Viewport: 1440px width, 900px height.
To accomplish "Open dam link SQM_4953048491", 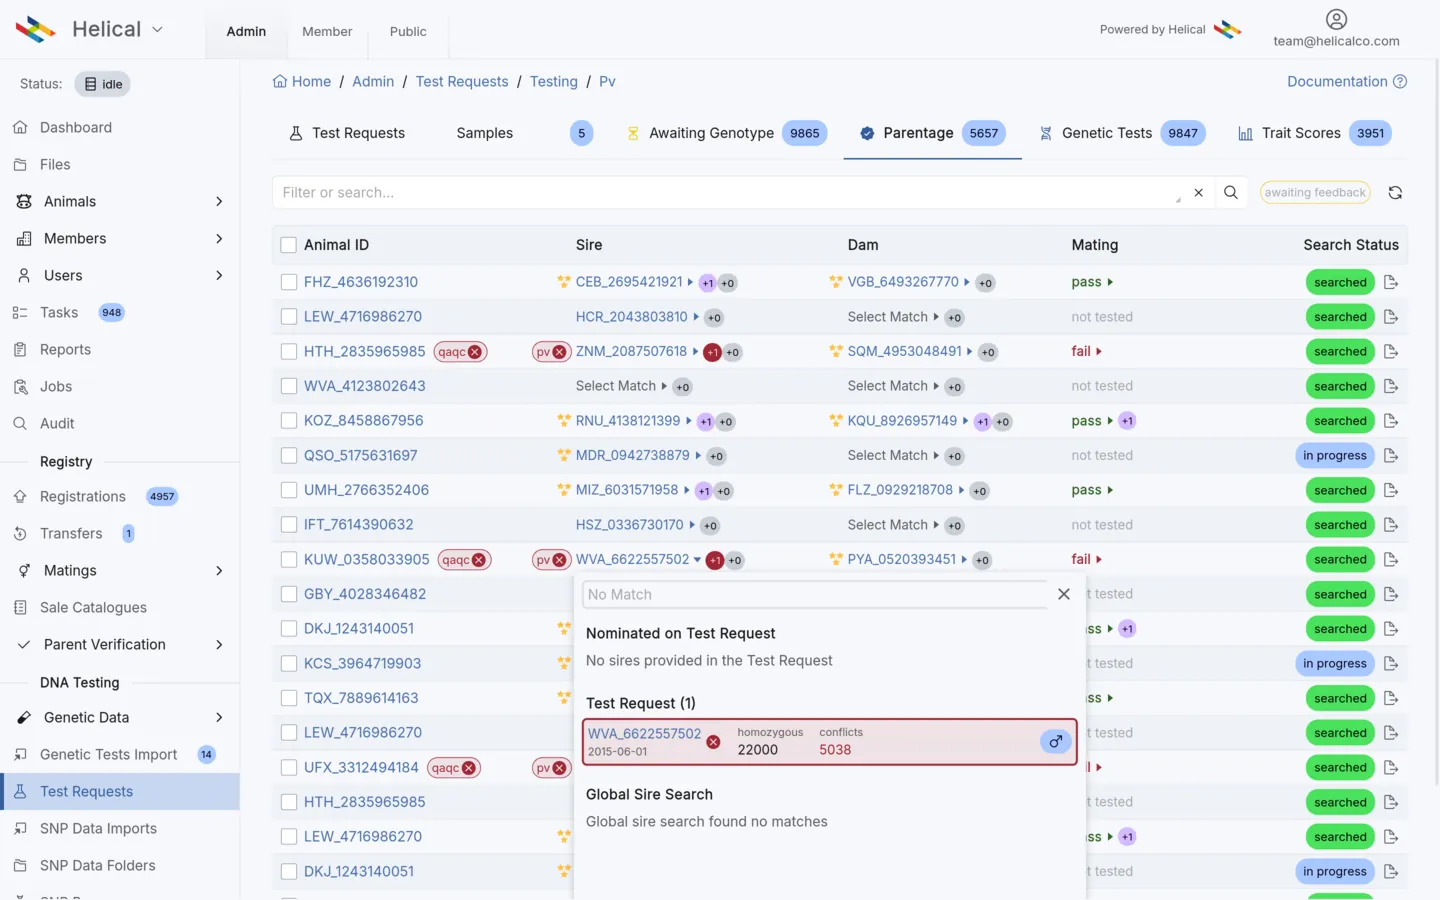I will (904, 351).
